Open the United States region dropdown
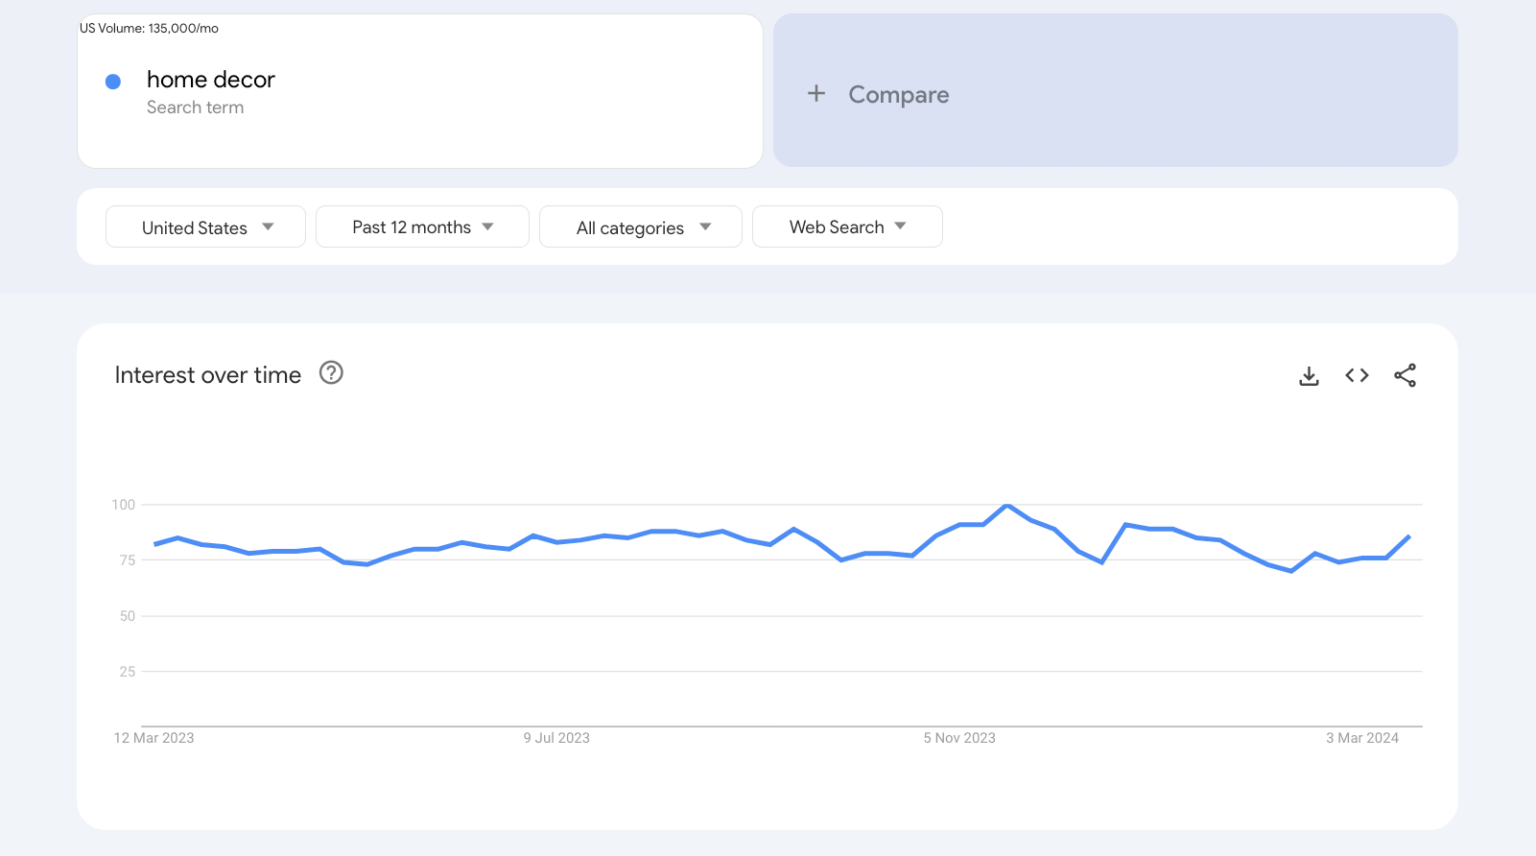This screenshot has width=1536, height=856. point(205,226)
